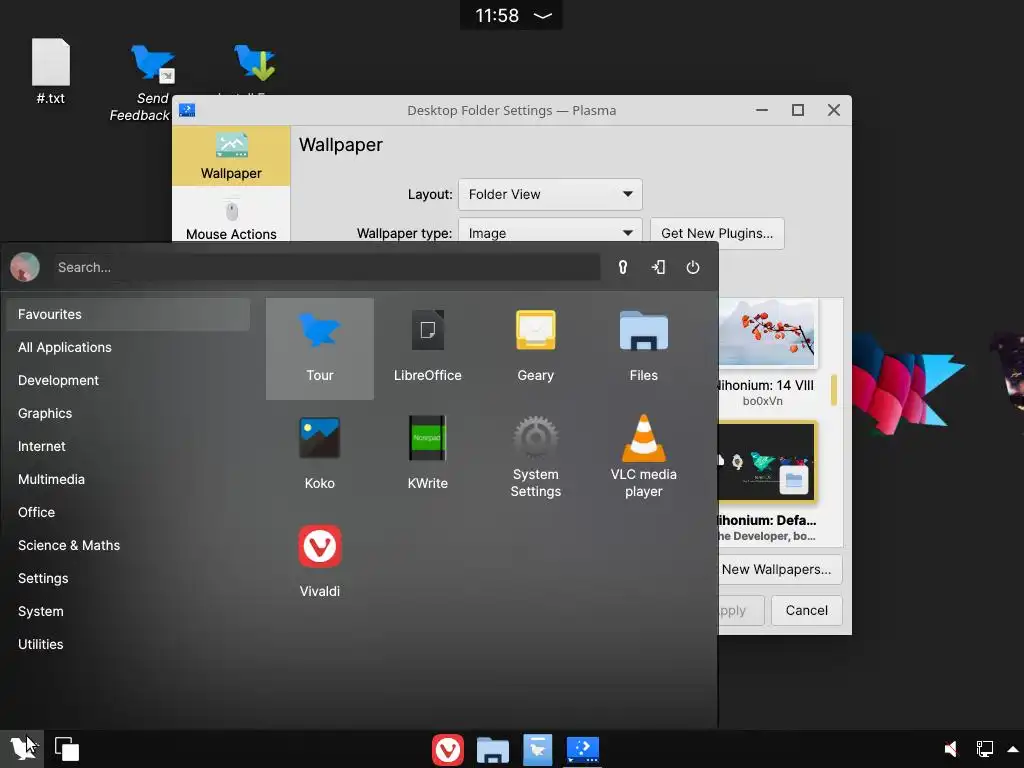Screen dimensions: 1024x768
Task: Click Cancel in Desktop Folder Settings
Action: point(807,611)
